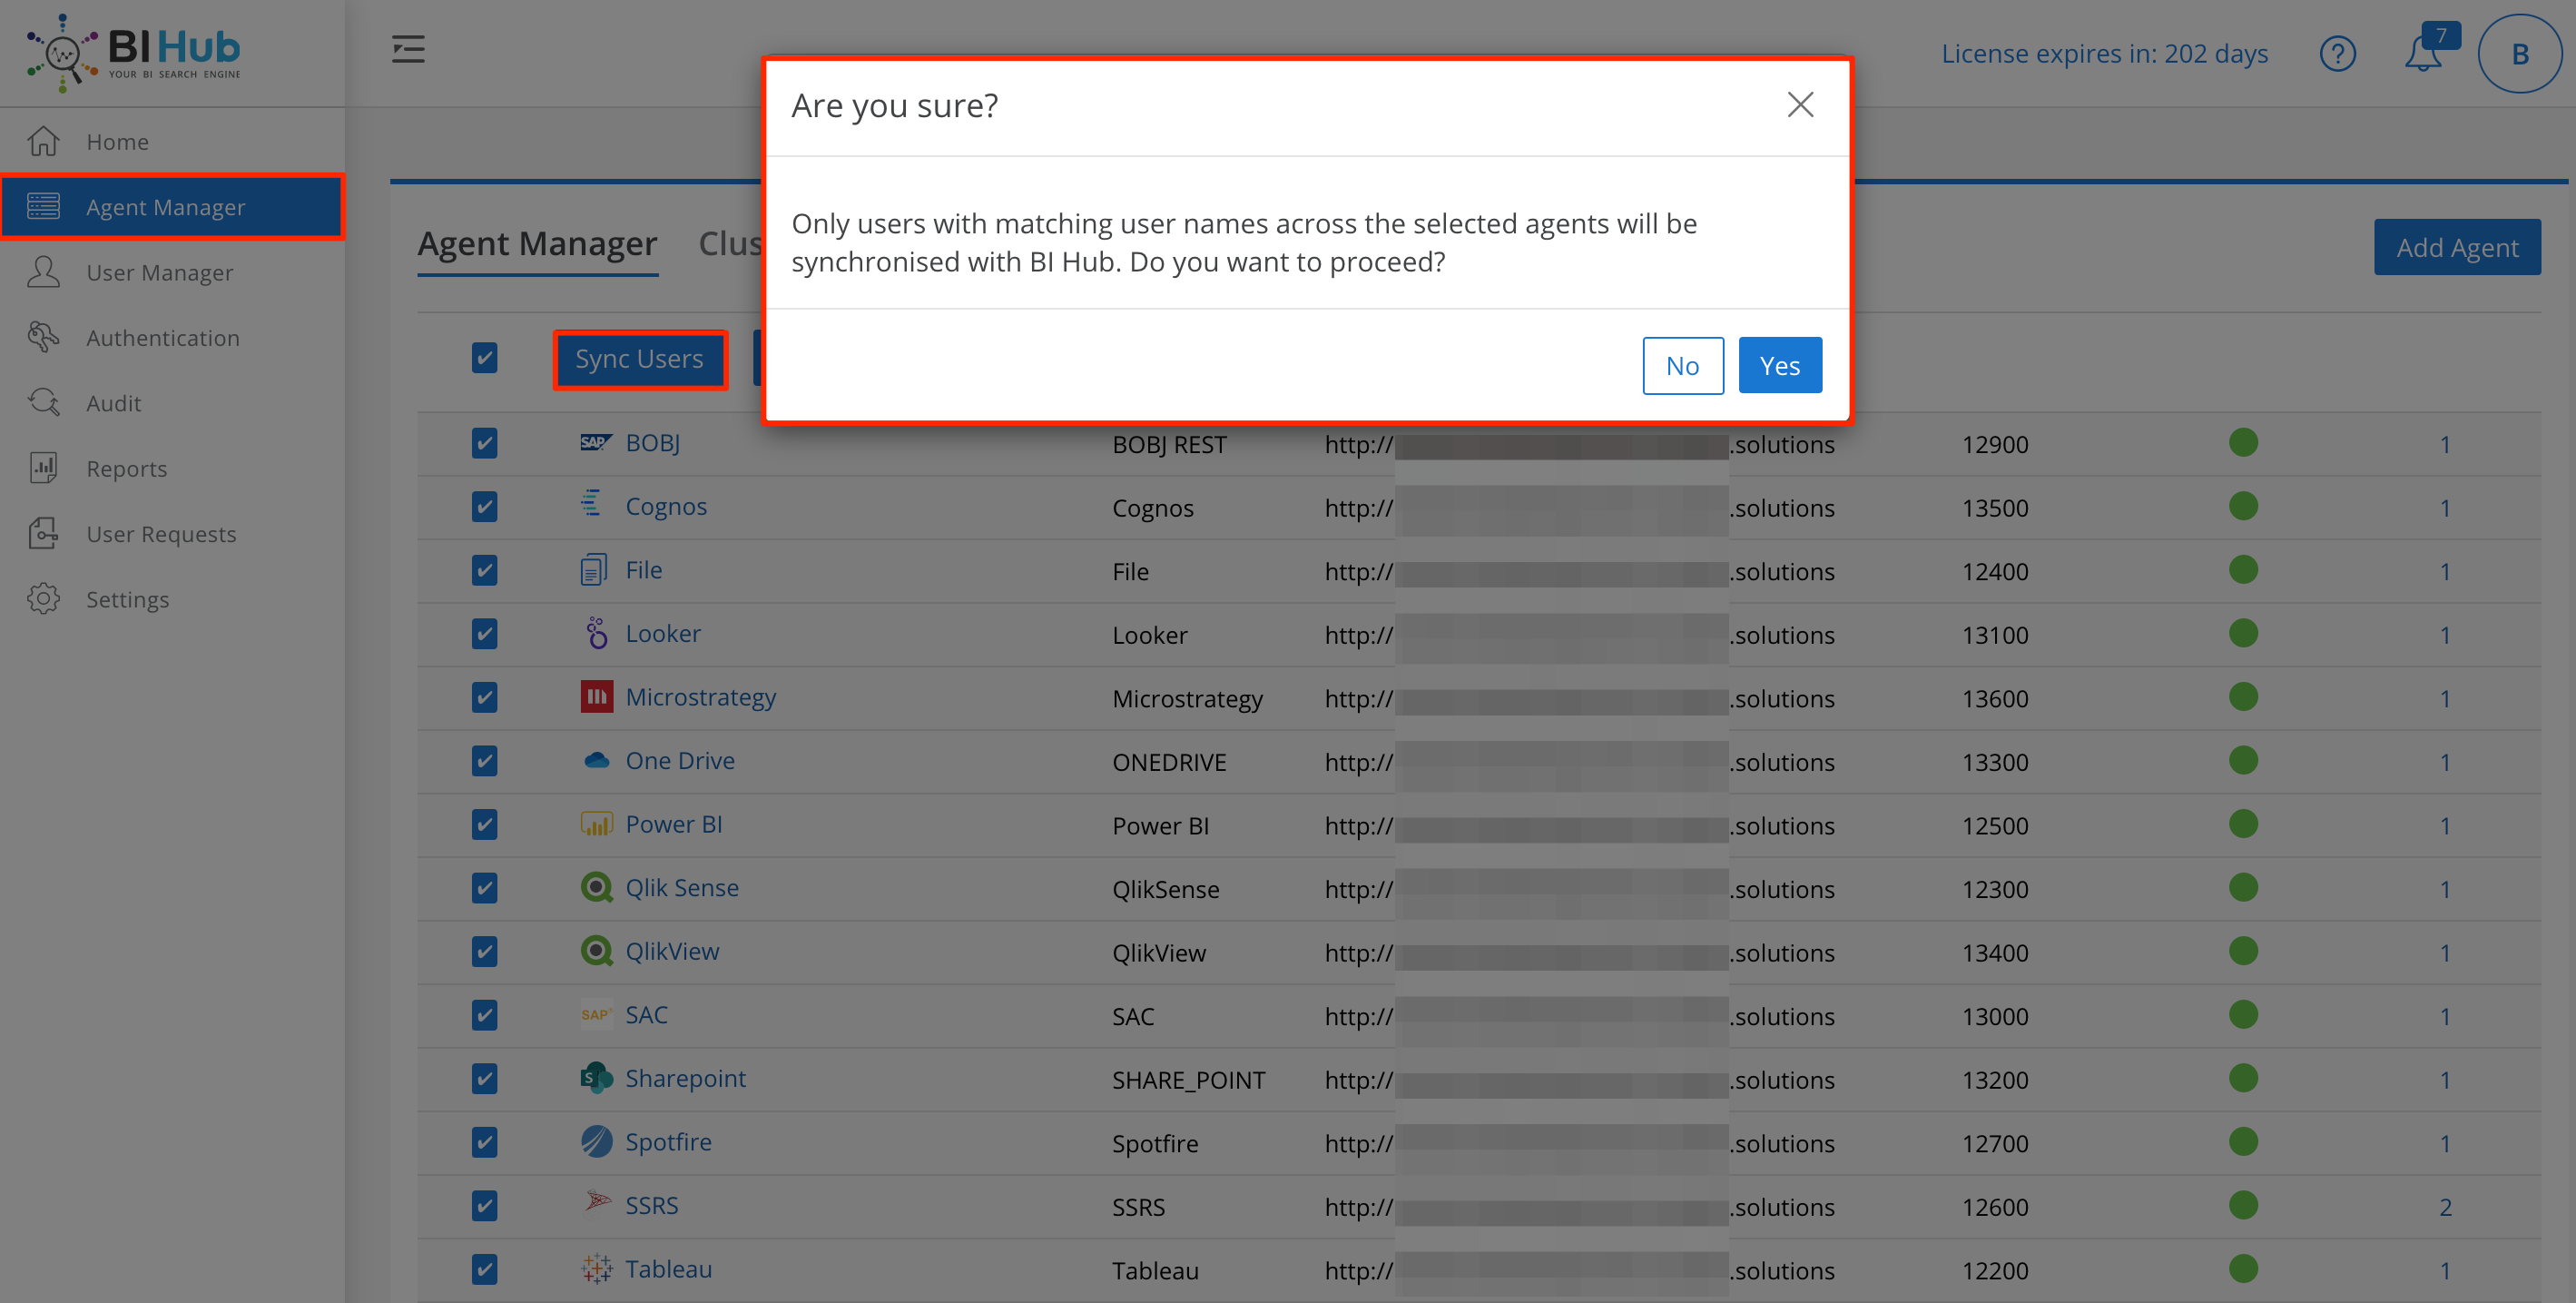Screen dimensions: 2576x1303
Task: Click the Sharepoint agent icon
Action: tap(597, 1078)
